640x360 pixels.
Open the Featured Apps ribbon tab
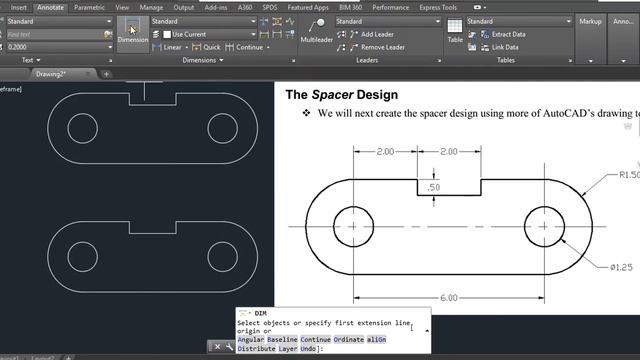point(308,7)
